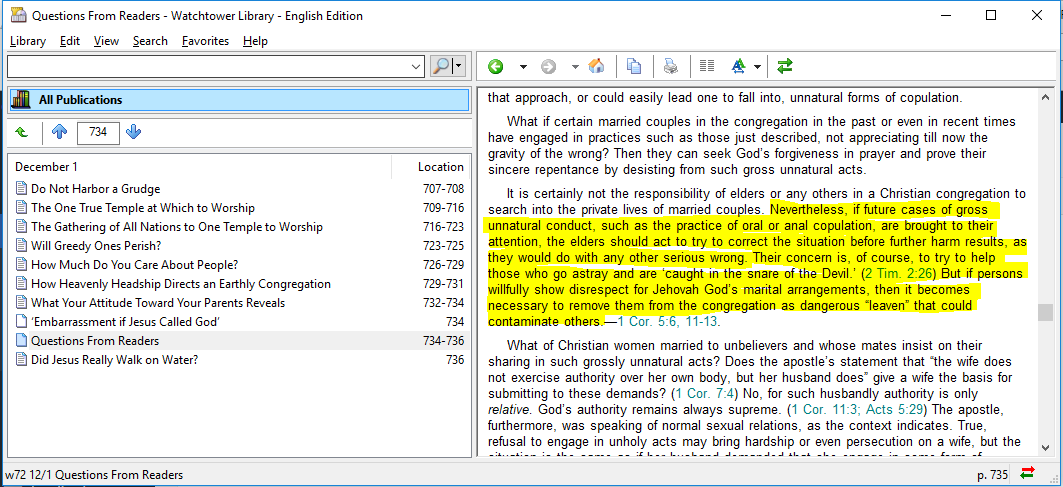Select 'Did Jesus Really Walk on Water?' article
The image size is (1063, 487).
click(114, 360)
